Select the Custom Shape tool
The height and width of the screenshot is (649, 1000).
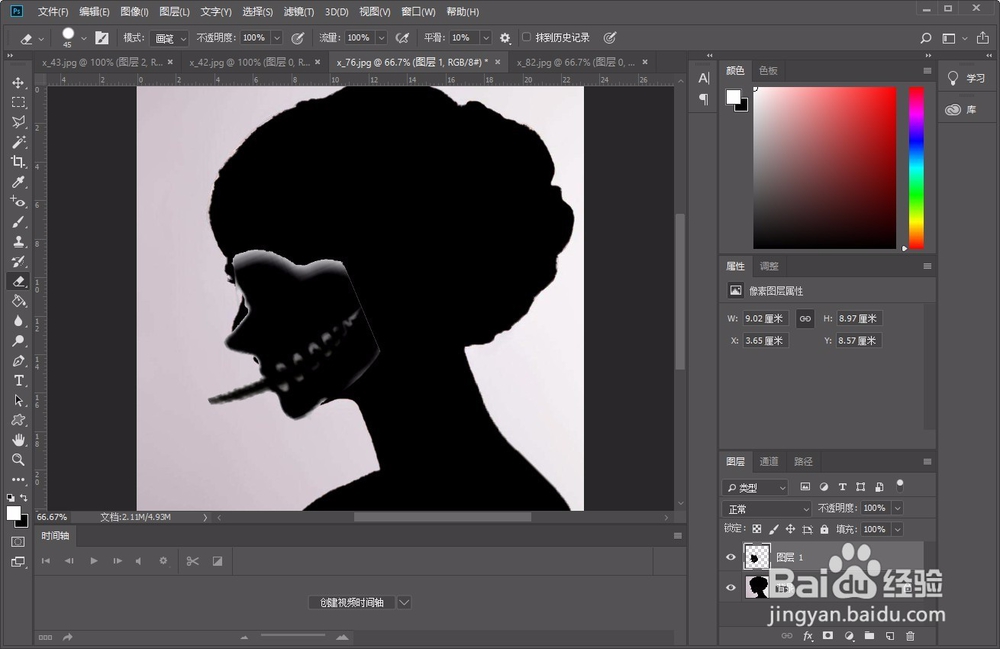click(x=18, y=420)
